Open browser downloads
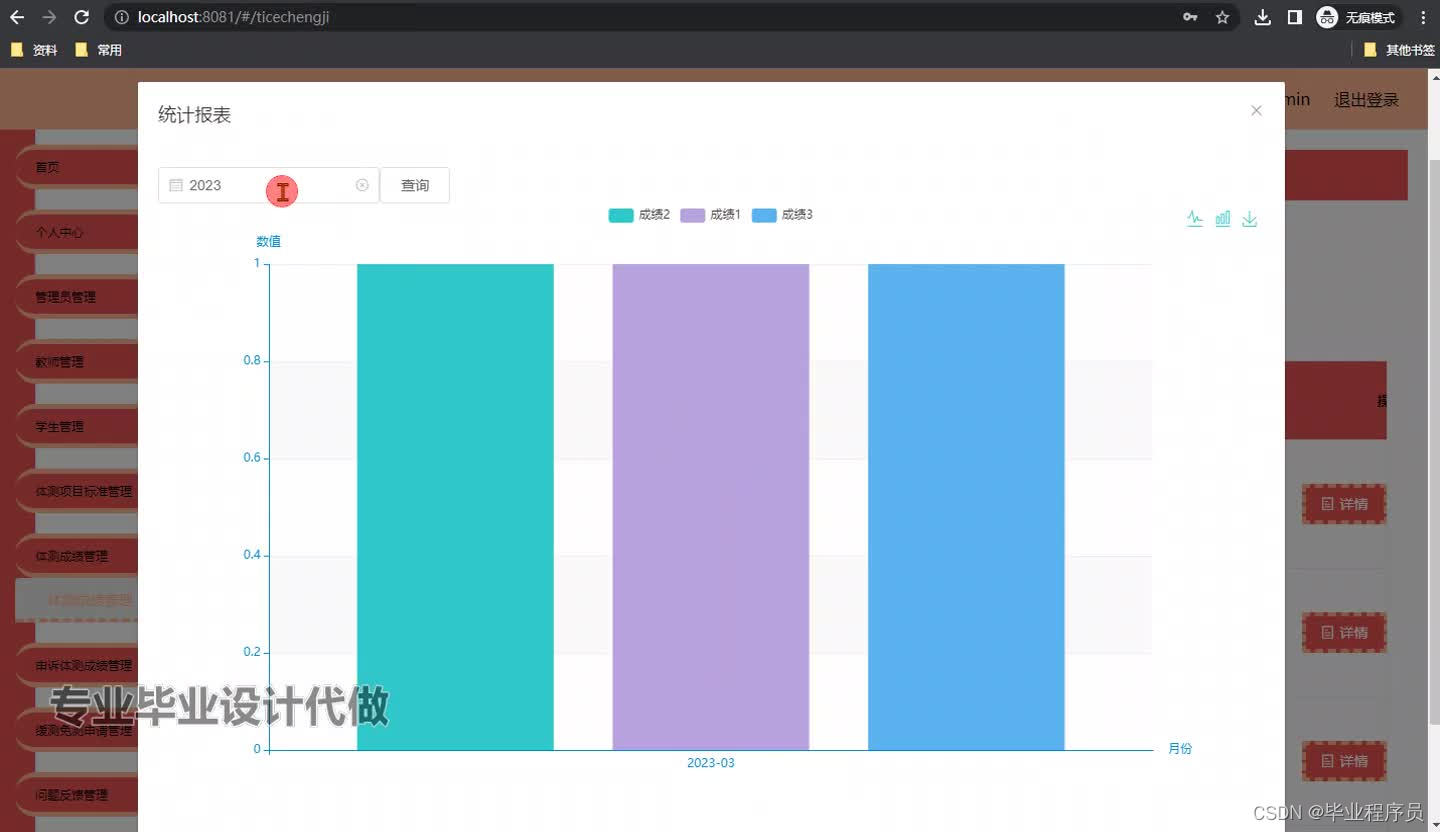The image size is (1440, 832). coord(1263,17)
